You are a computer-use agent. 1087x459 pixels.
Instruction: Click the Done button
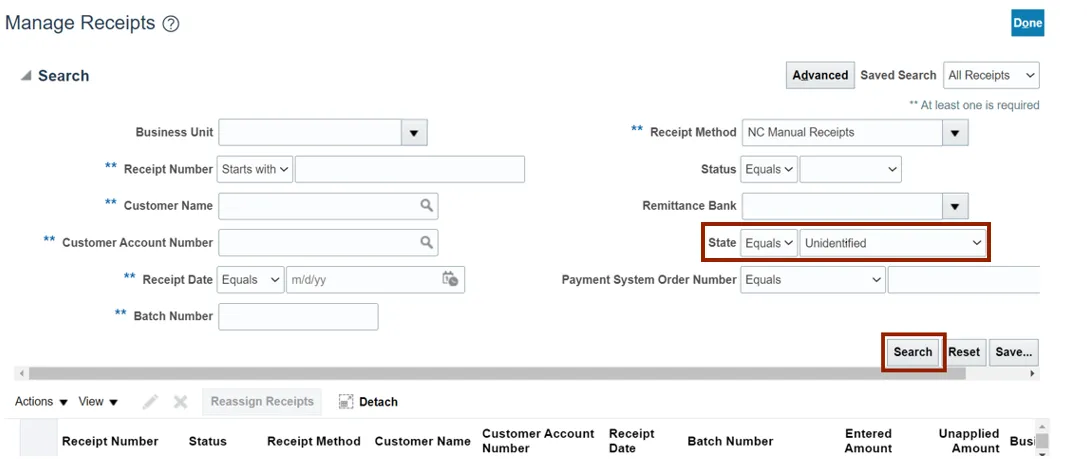click(1027, 23)
